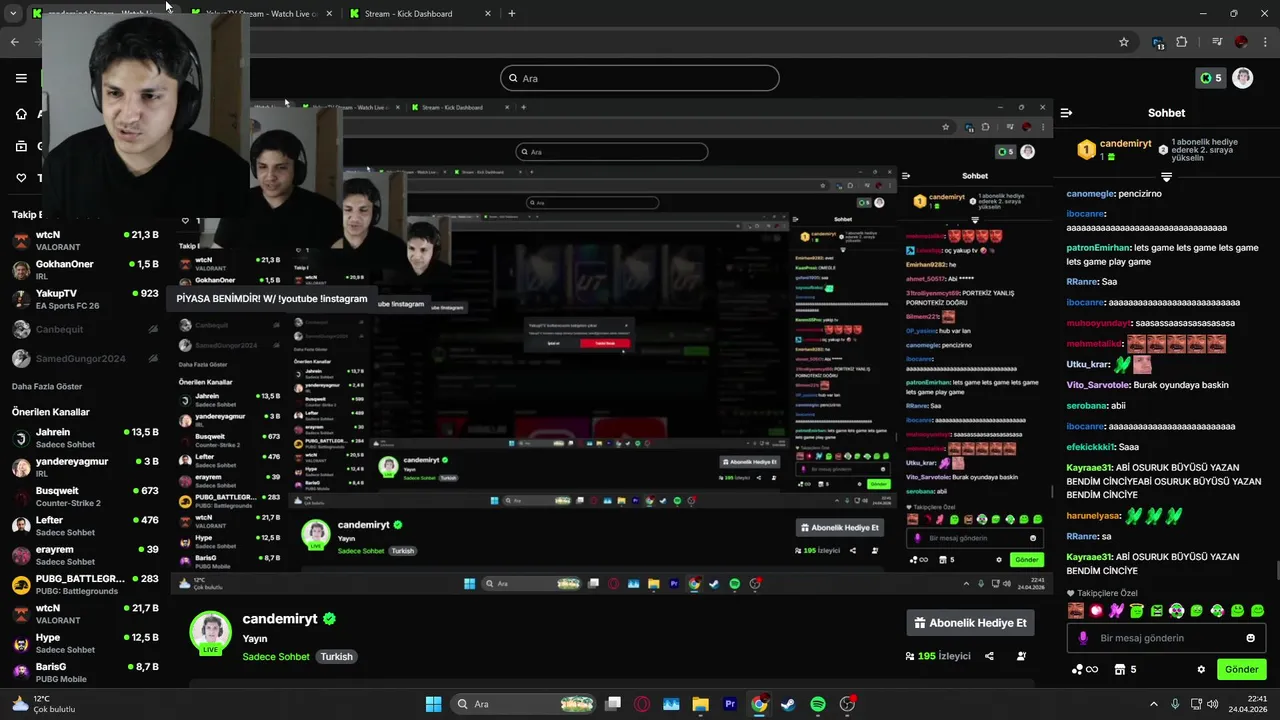Viewport: 1280px width, 720px height.
Task: Click chat username Vito_Sarvotole
Action: pyautogui.click(x=1098, y=385)
